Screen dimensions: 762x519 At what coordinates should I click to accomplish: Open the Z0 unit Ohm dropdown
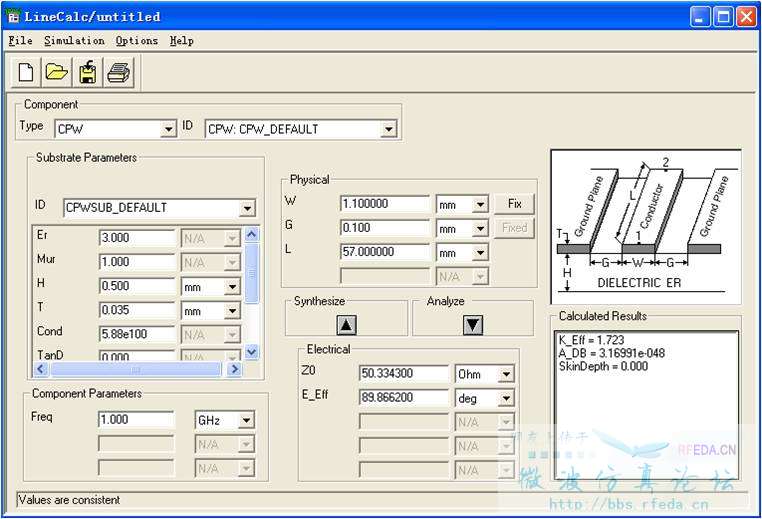pos(506,374)
